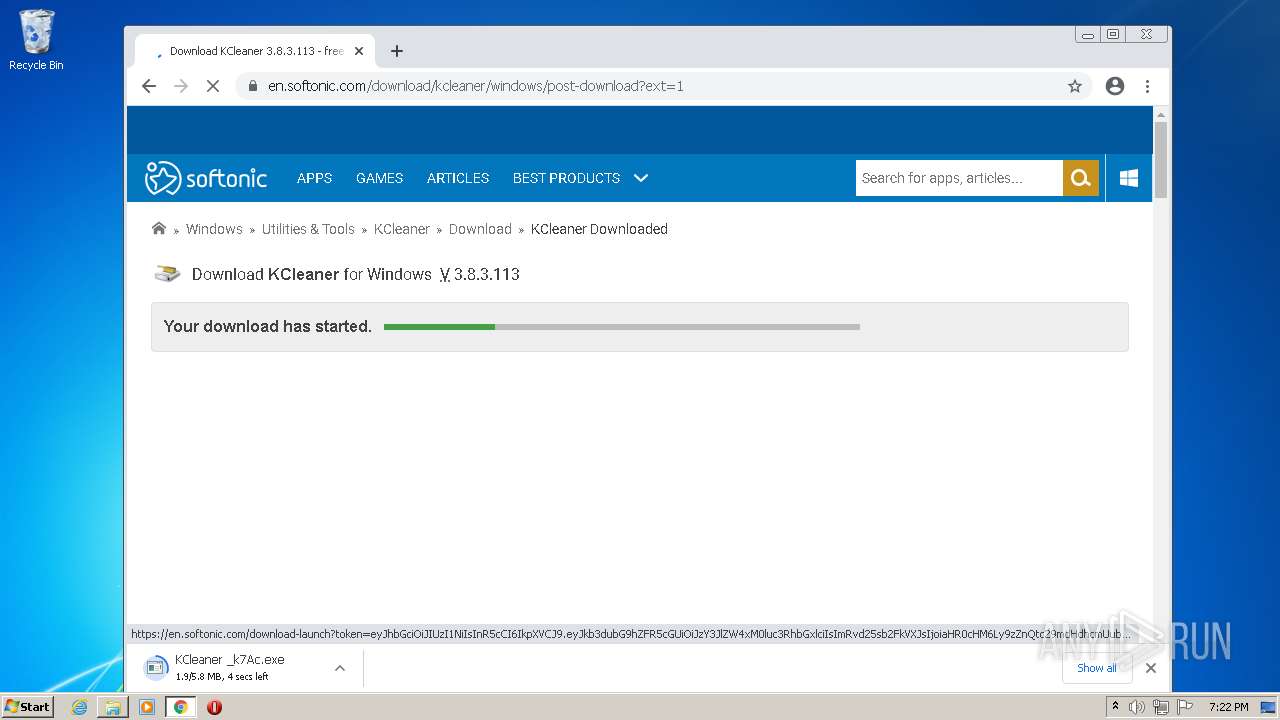Open the BEST PRODUCTS menu
Image resolution: width=1280 pixels, height=720 pixels.
coord(566,178)
